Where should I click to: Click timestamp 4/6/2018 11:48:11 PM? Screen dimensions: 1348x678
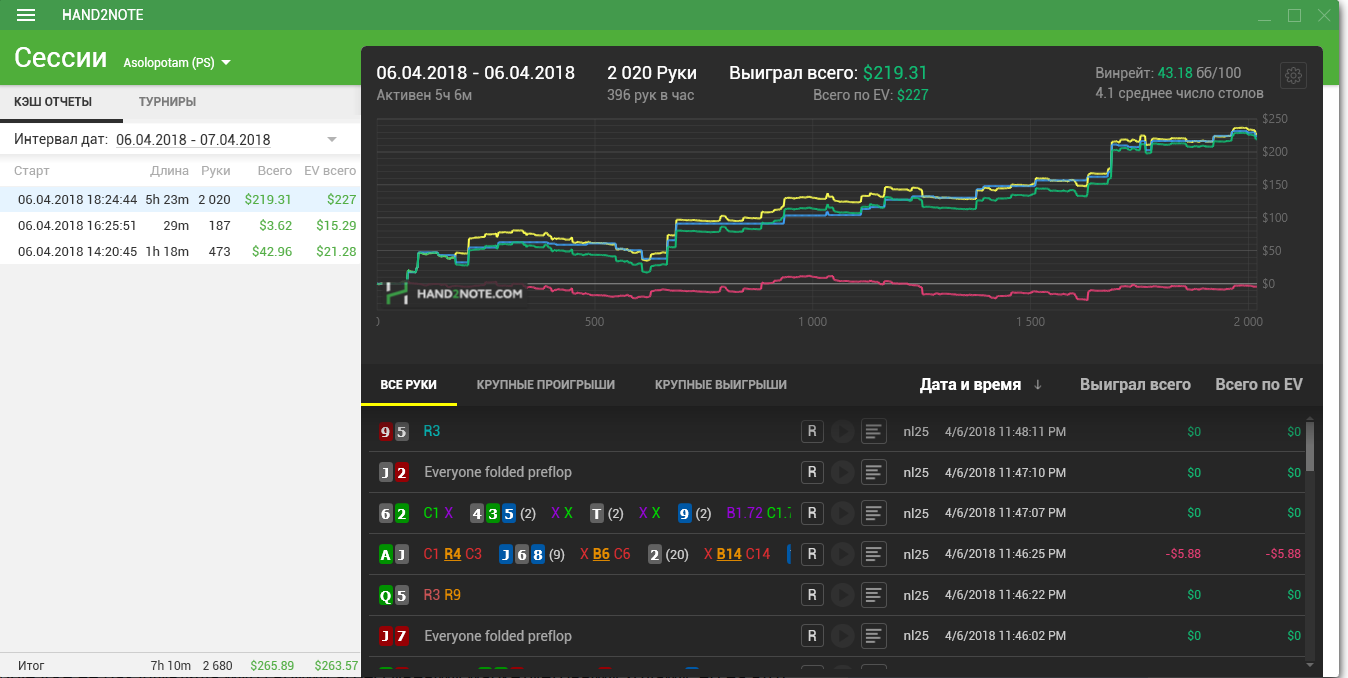tap(1005, 432)
